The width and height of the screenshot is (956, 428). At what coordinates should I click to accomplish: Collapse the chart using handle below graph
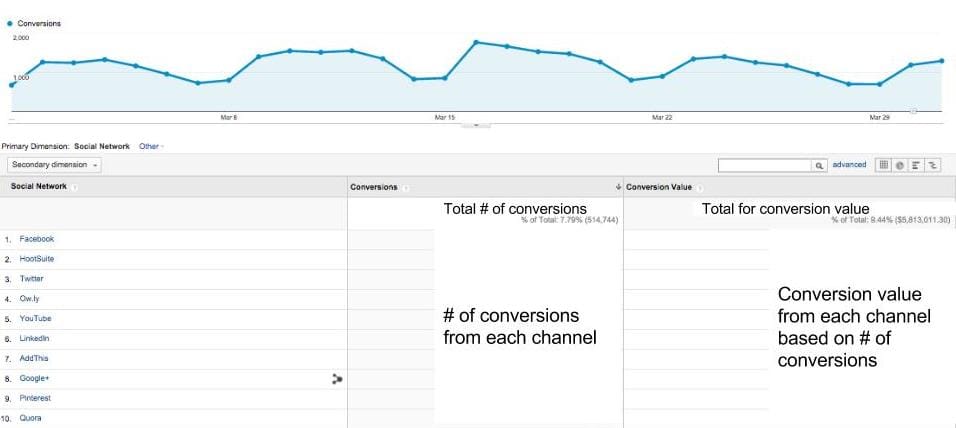476,125
